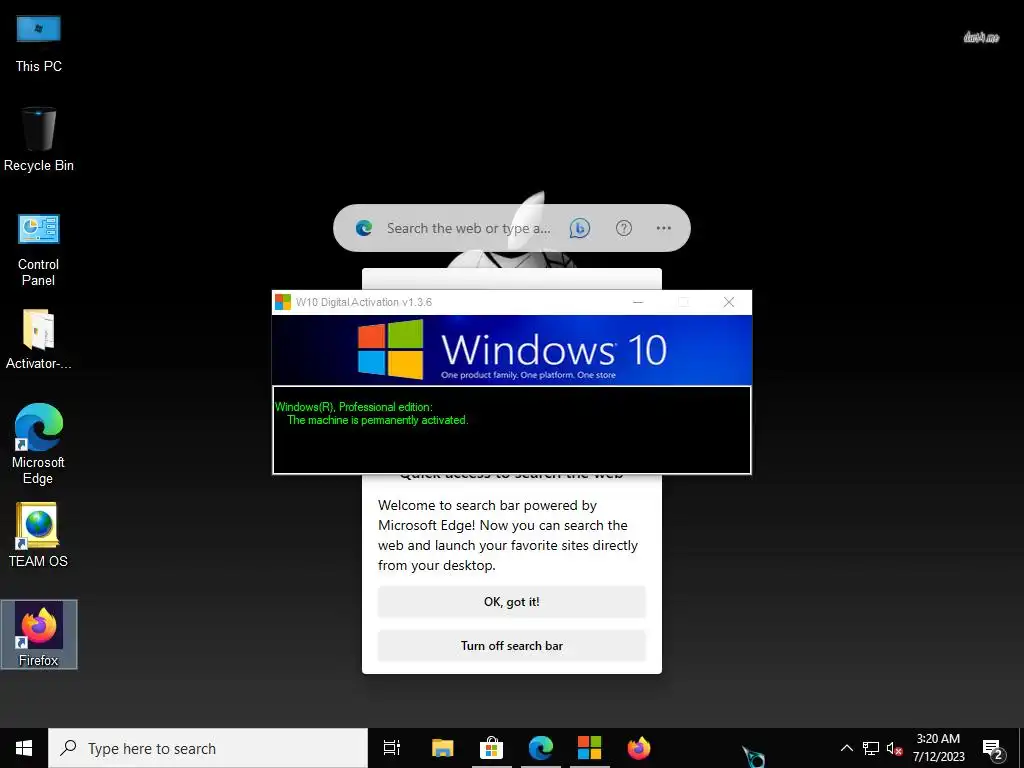Viewport: 1024px width, 768px height.
Task: Open Microsoft Edge from the taskbar
Action: point(541,748)
